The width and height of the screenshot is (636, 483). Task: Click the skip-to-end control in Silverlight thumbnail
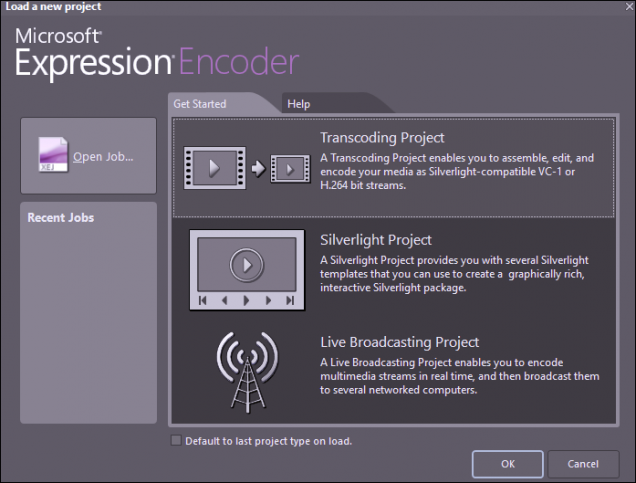coord(290,301)
